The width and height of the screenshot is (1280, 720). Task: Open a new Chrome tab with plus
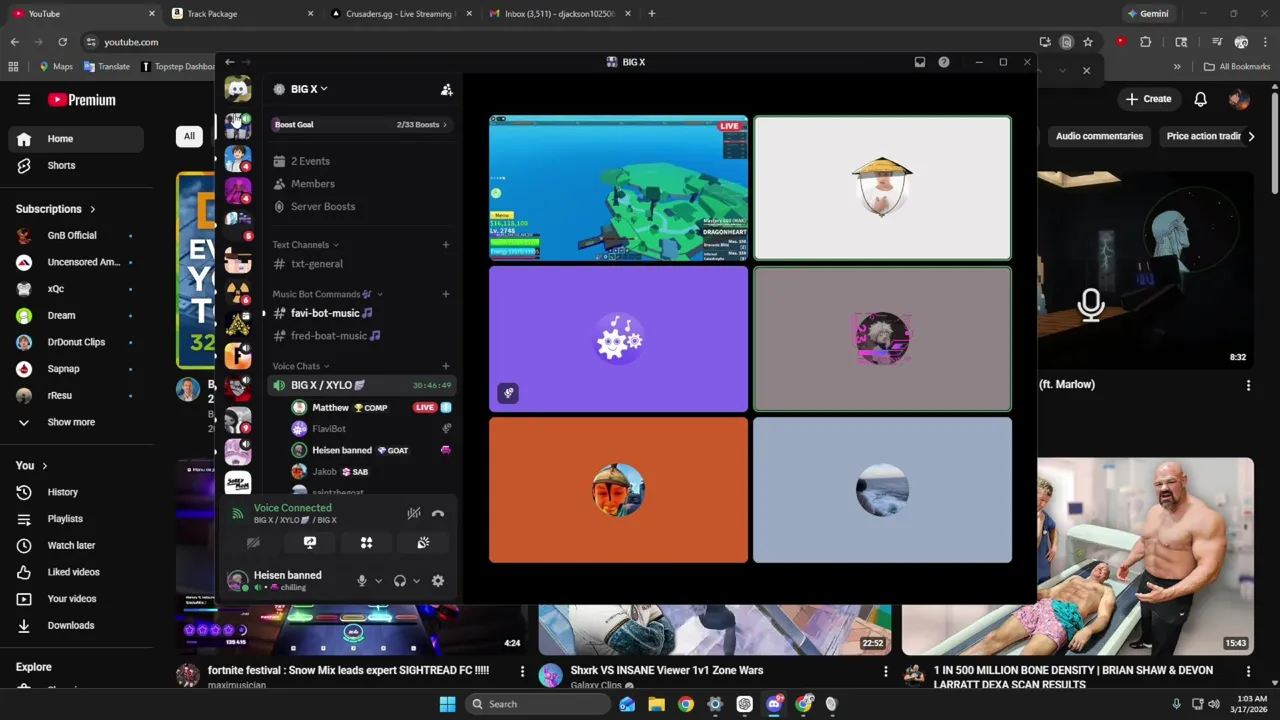pos(652,14)
